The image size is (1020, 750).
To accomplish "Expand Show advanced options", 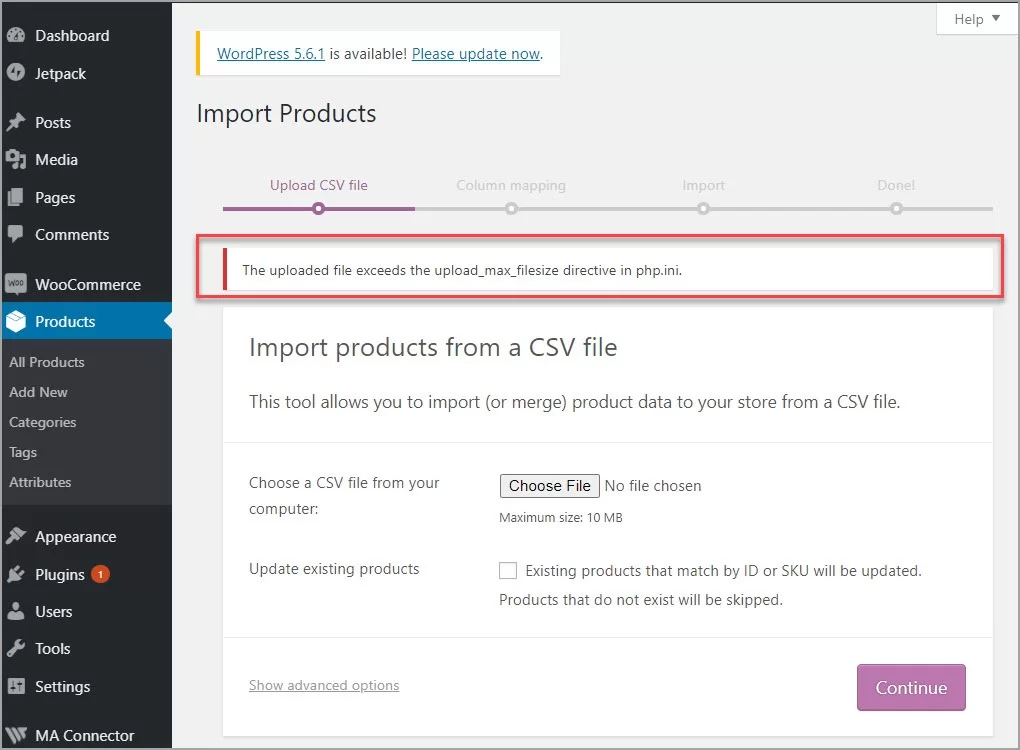I will [x=323, y=685].
